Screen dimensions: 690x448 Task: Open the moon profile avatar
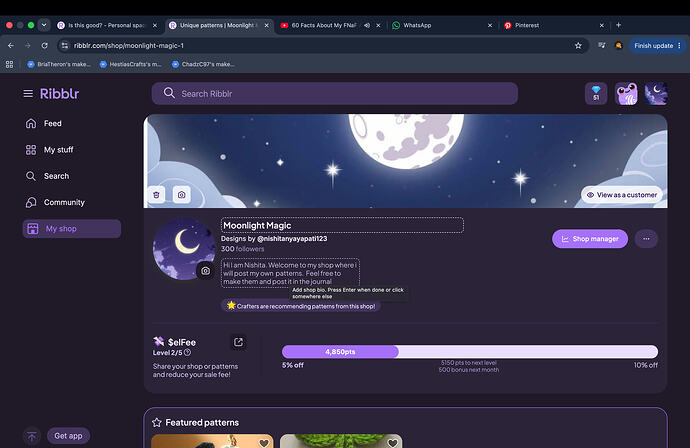[656, 93]
